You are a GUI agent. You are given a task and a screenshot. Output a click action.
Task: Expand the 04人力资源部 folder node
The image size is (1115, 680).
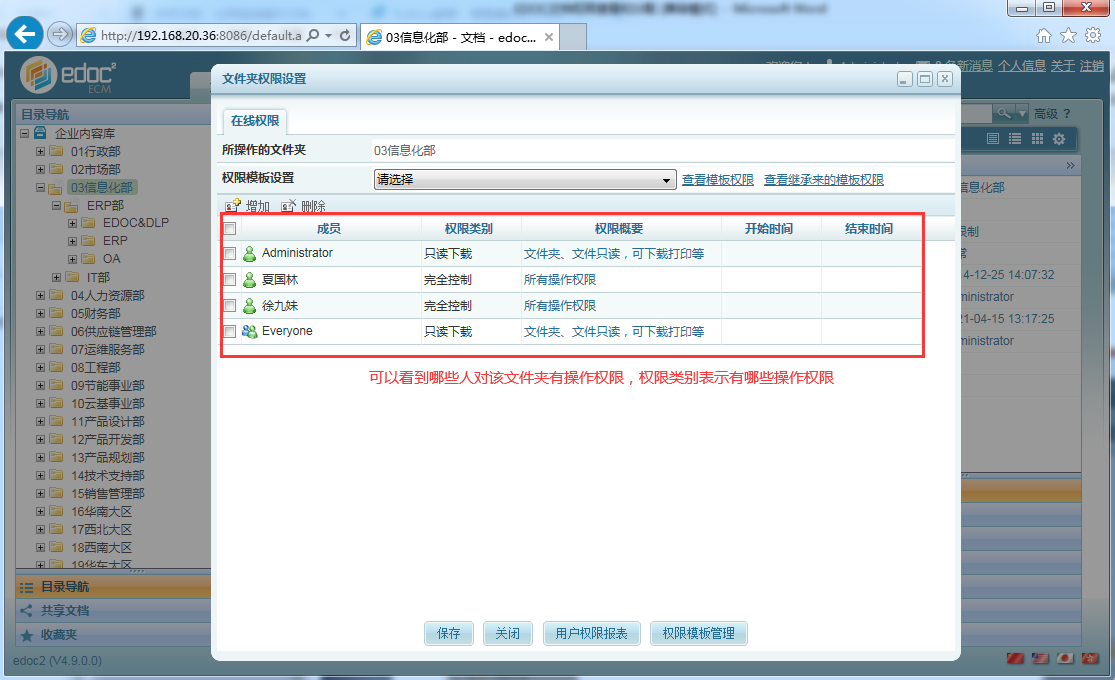pos(41,296)
